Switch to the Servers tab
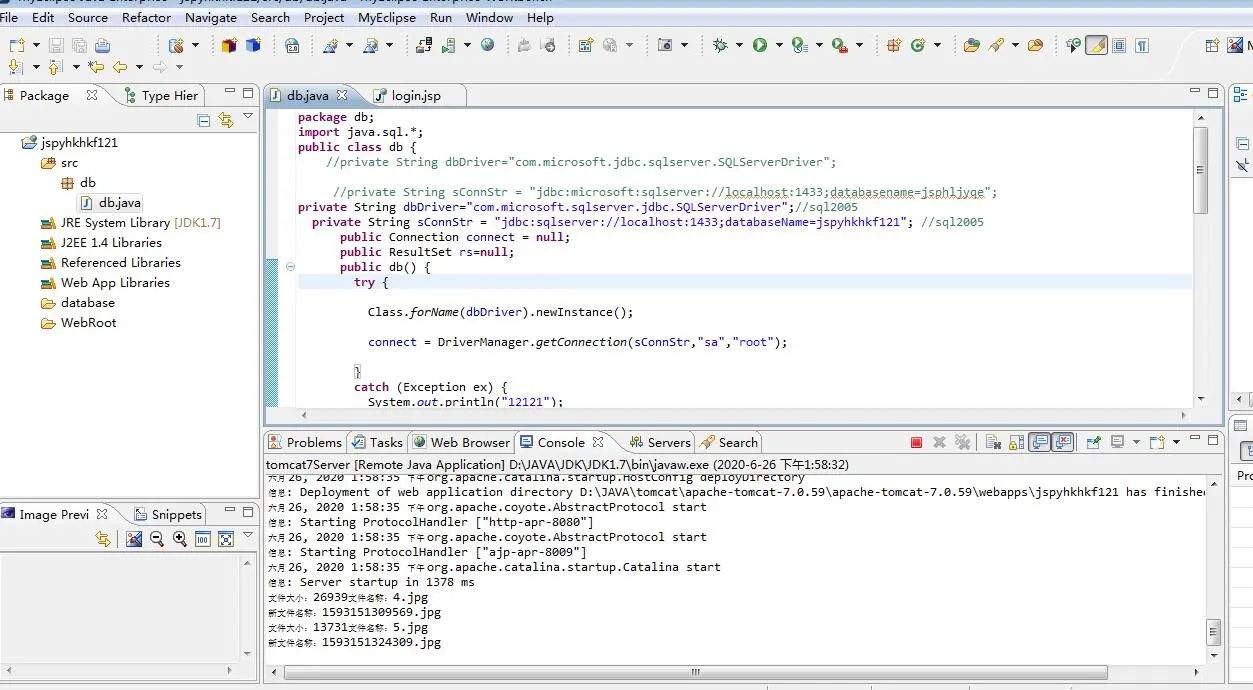This screenshot has width=1253, height=690. click(660, 442)
